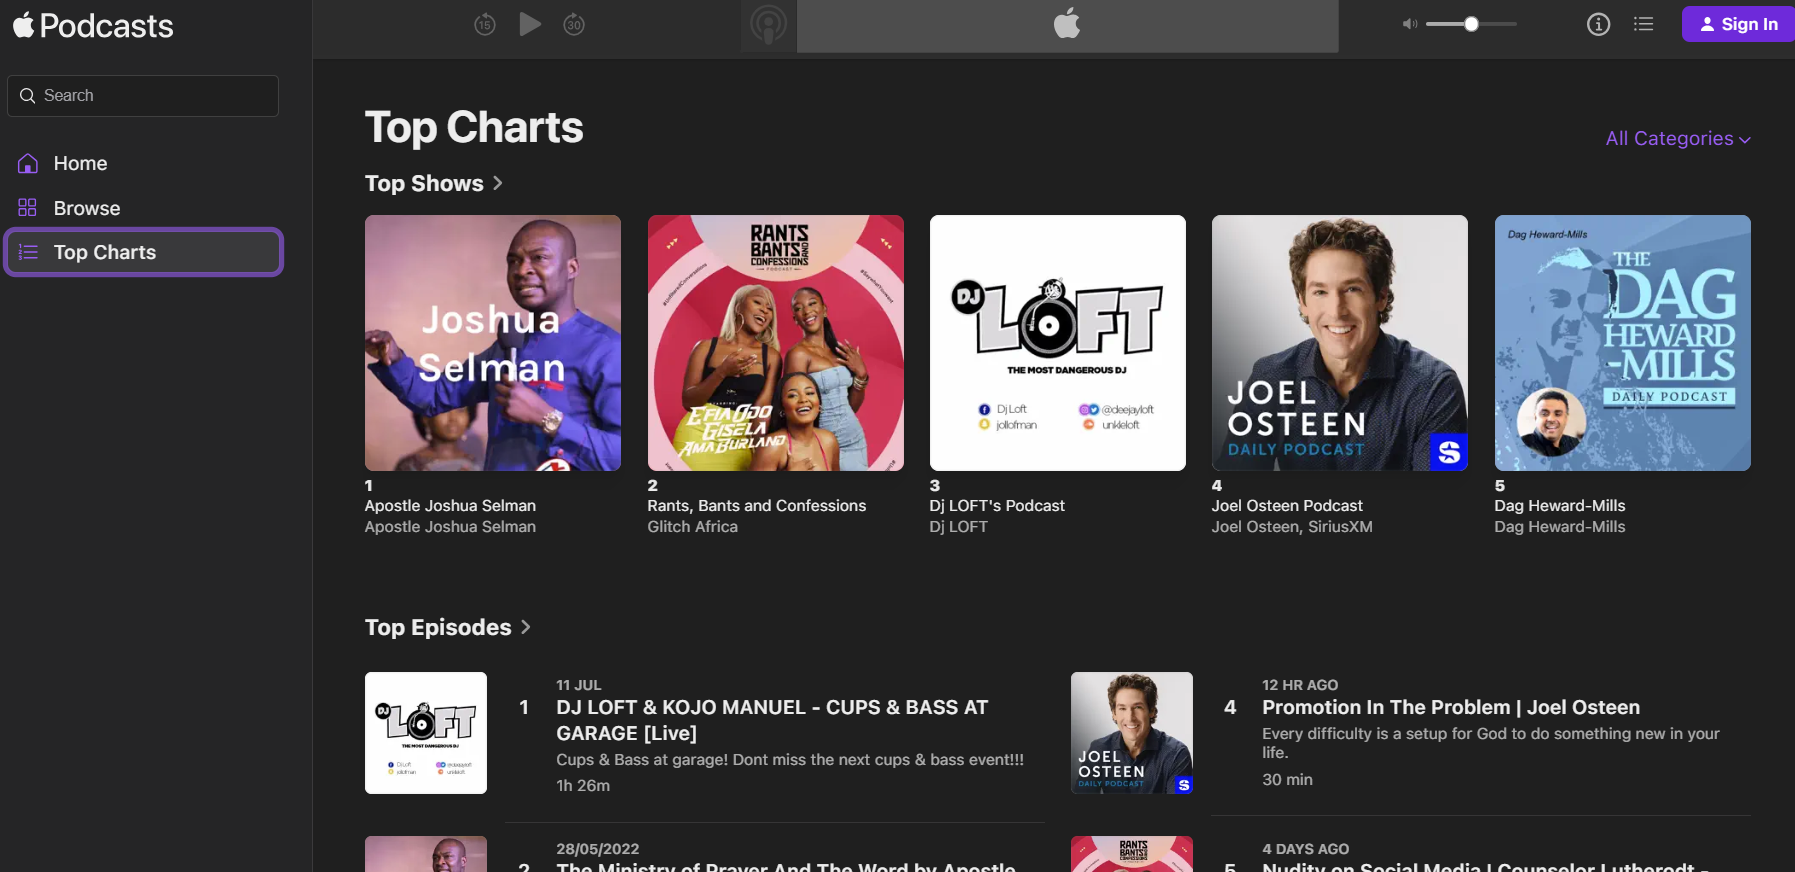Click the skip back 15 seconds icon

485,24
